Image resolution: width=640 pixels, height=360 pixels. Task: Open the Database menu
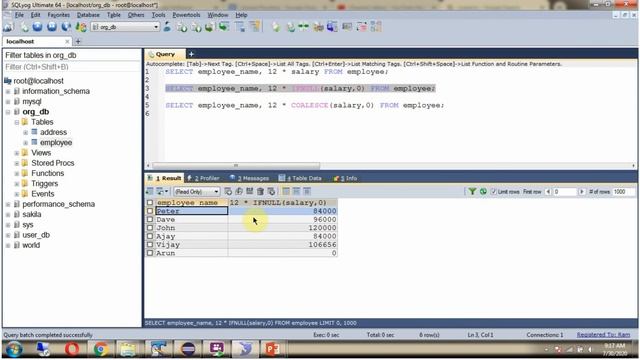(x=88, y=15)
